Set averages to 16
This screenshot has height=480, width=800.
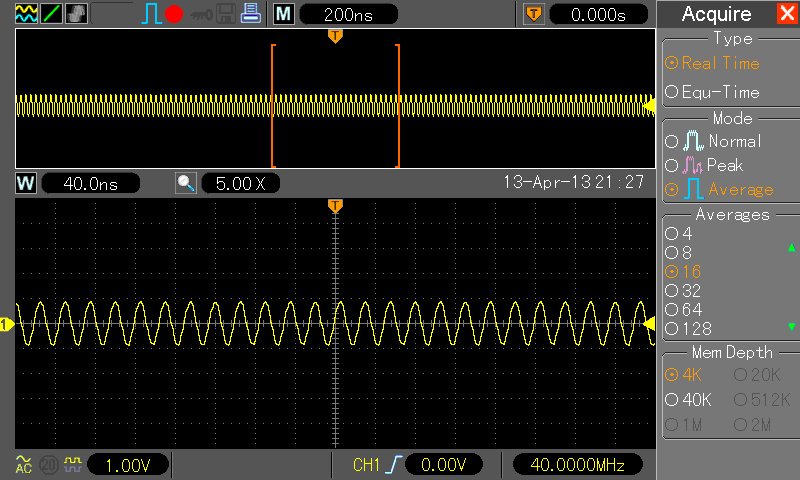coord(683,272)
